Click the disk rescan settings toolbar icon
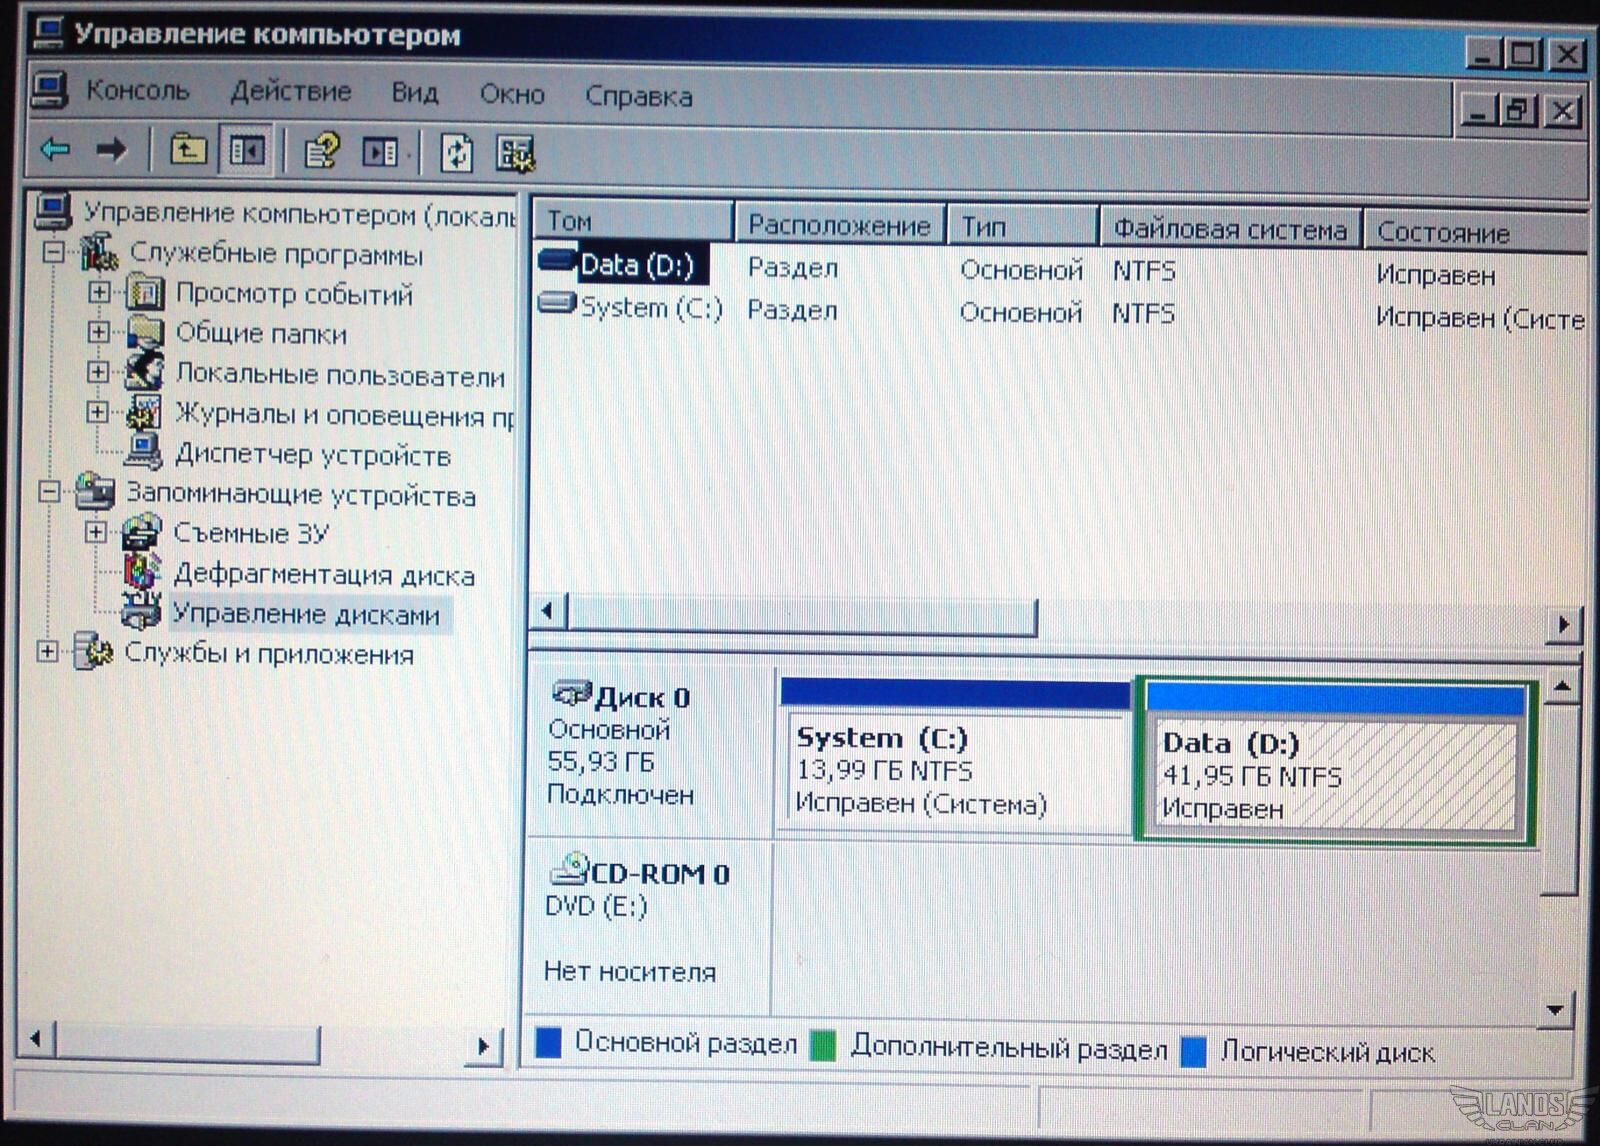The image size is (1600, 1146). [x=516, y=154]
